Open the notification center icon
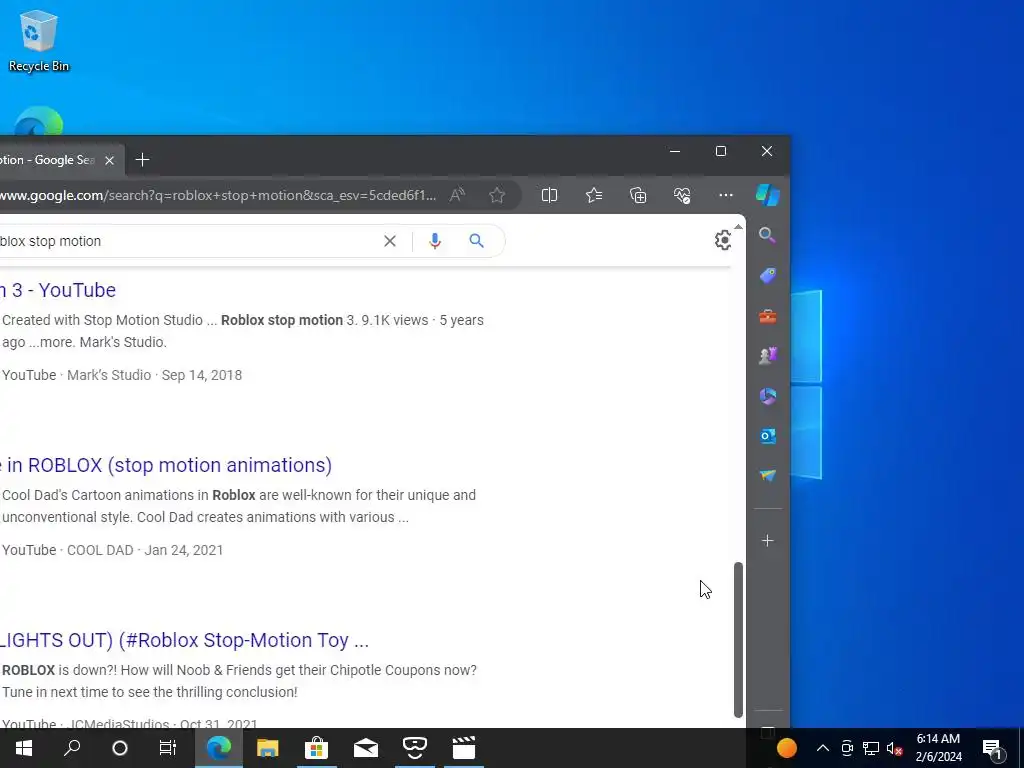This screenshot has height=768, width=1024. tap(993, 748)
